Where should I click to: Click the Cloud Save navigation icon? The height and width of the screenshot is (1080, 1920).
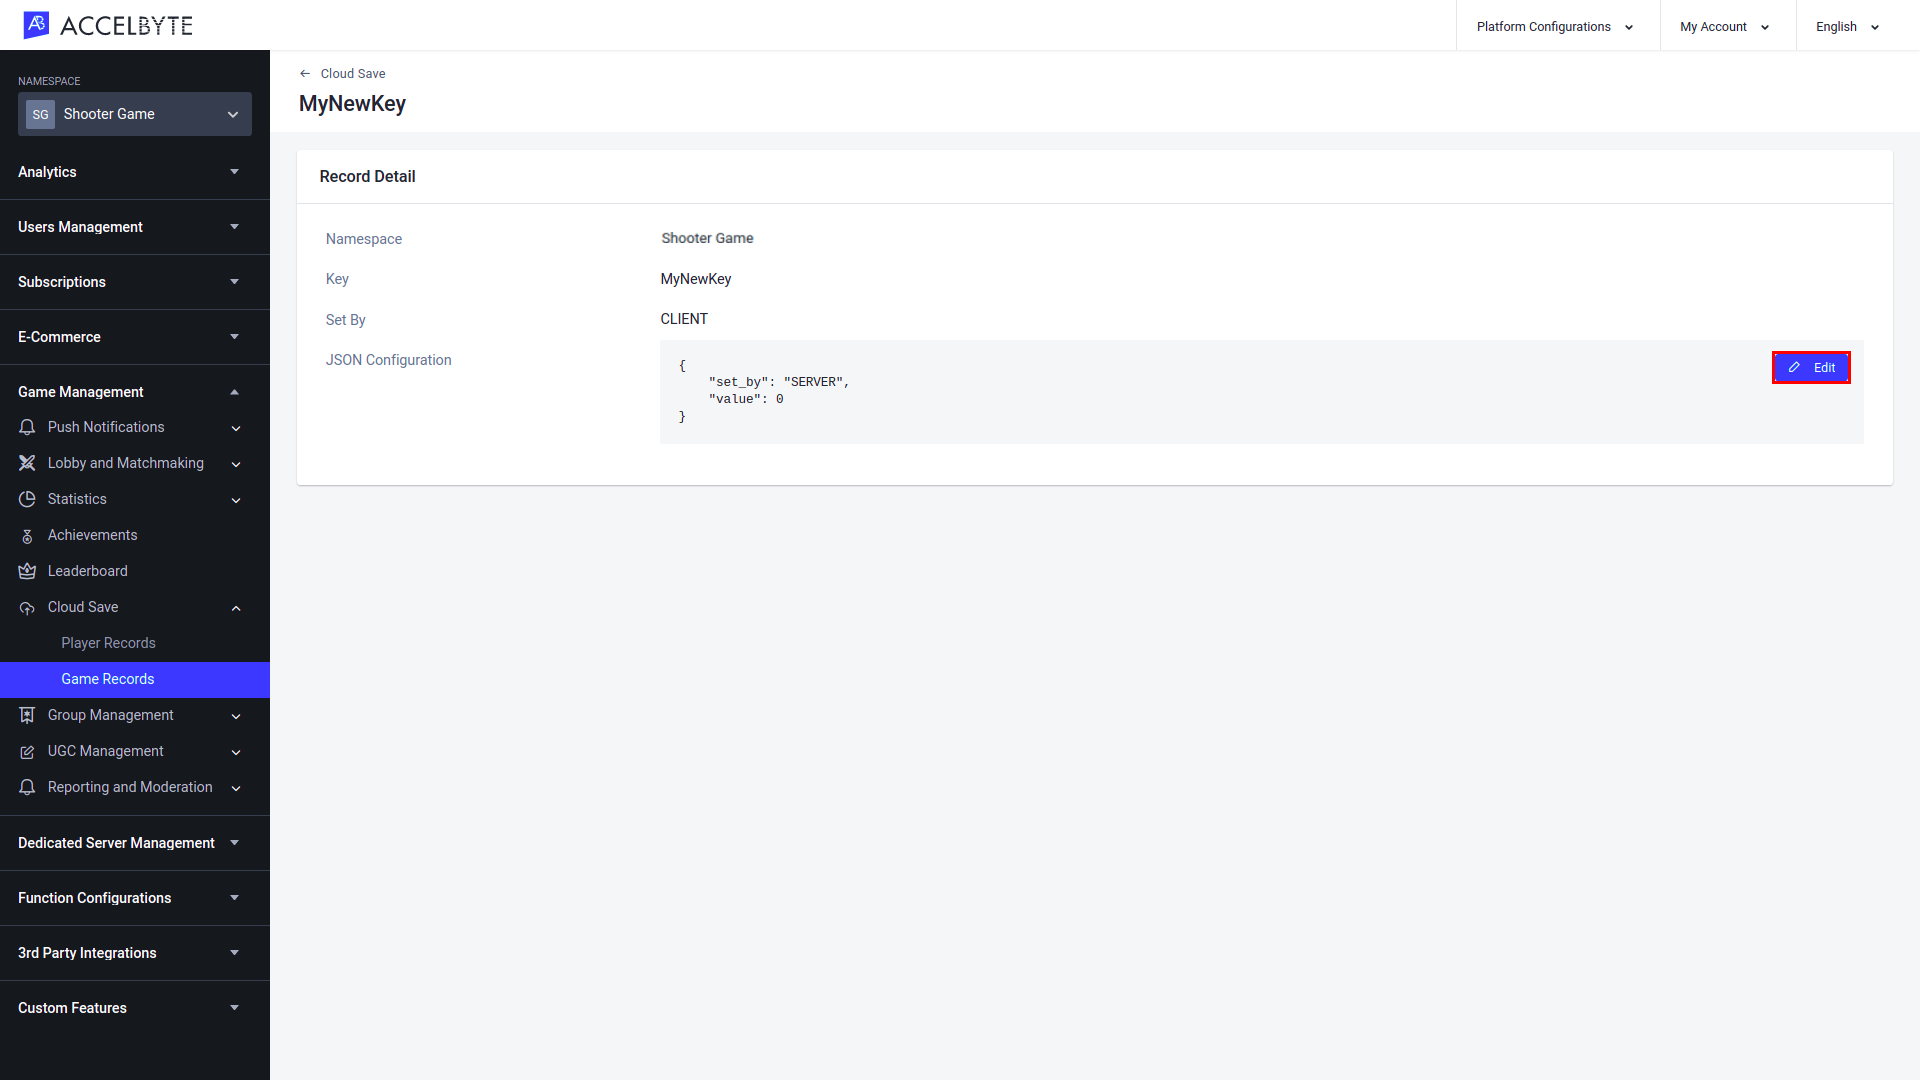26,607
